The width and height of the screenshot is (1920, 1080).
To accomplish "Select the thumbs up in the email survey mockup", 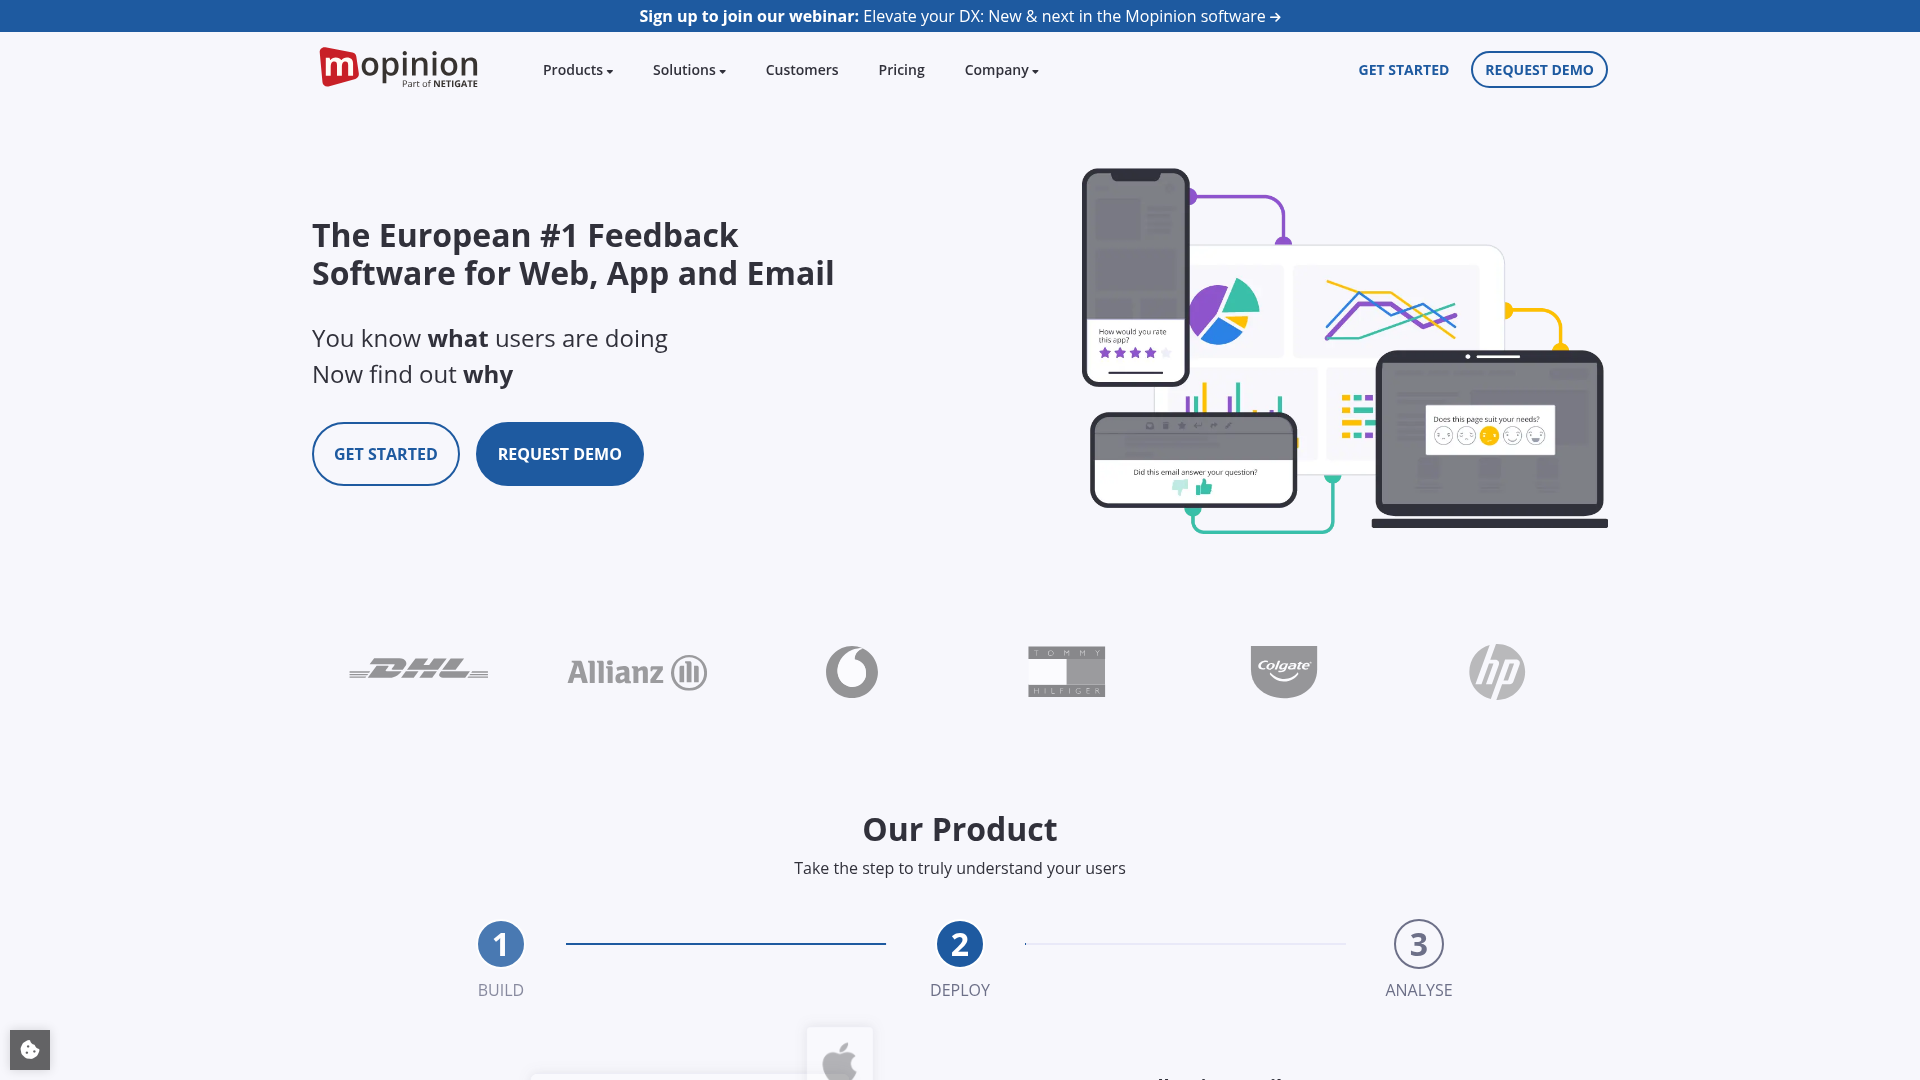I will pos(1205,487).
